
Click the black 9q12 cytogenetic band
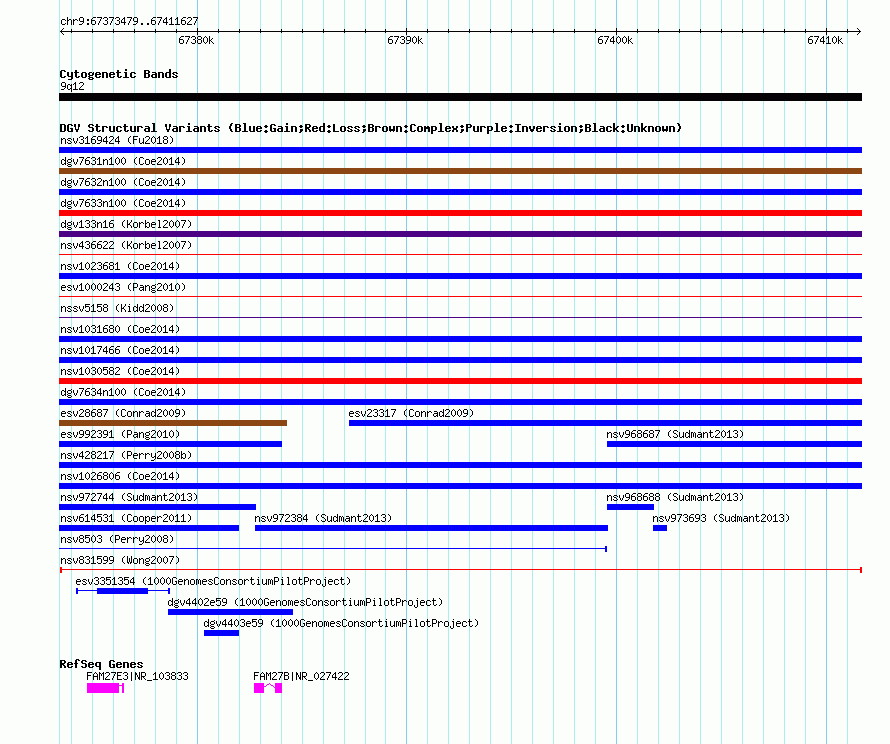pyautogui.click(x=460, y=97)
